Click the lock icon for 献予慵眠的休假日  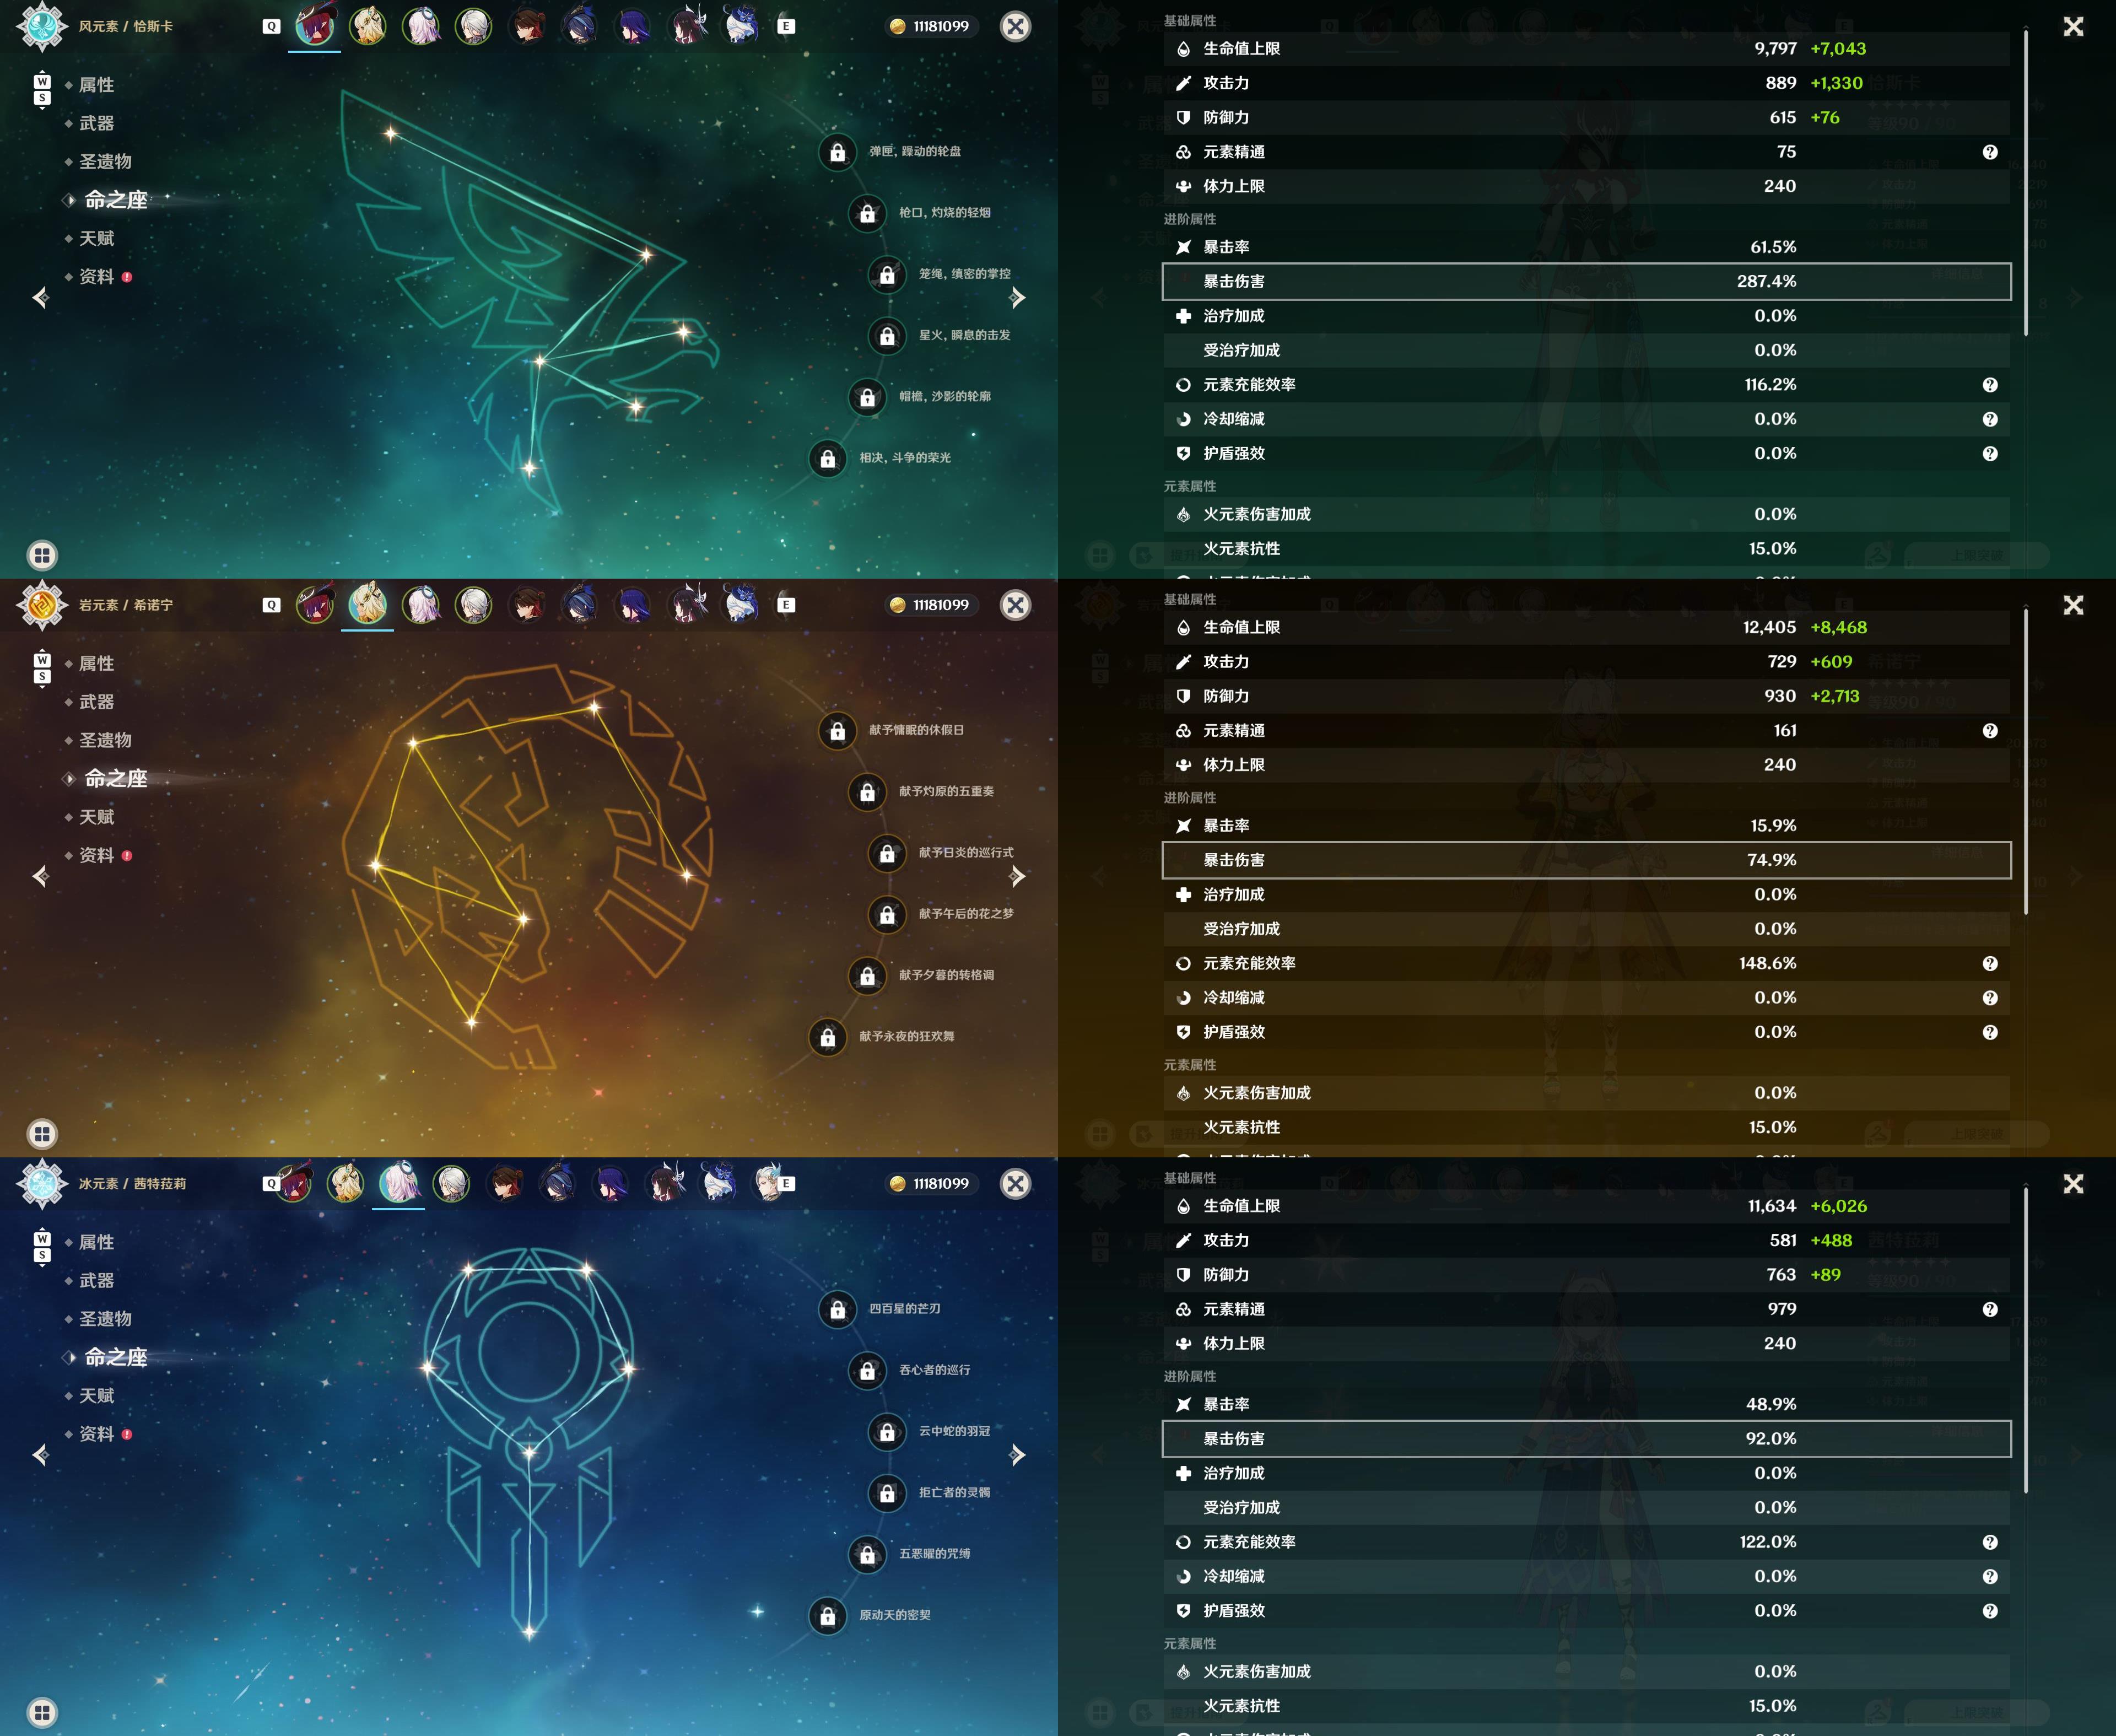pyautogui.click(x=838, y=731)
